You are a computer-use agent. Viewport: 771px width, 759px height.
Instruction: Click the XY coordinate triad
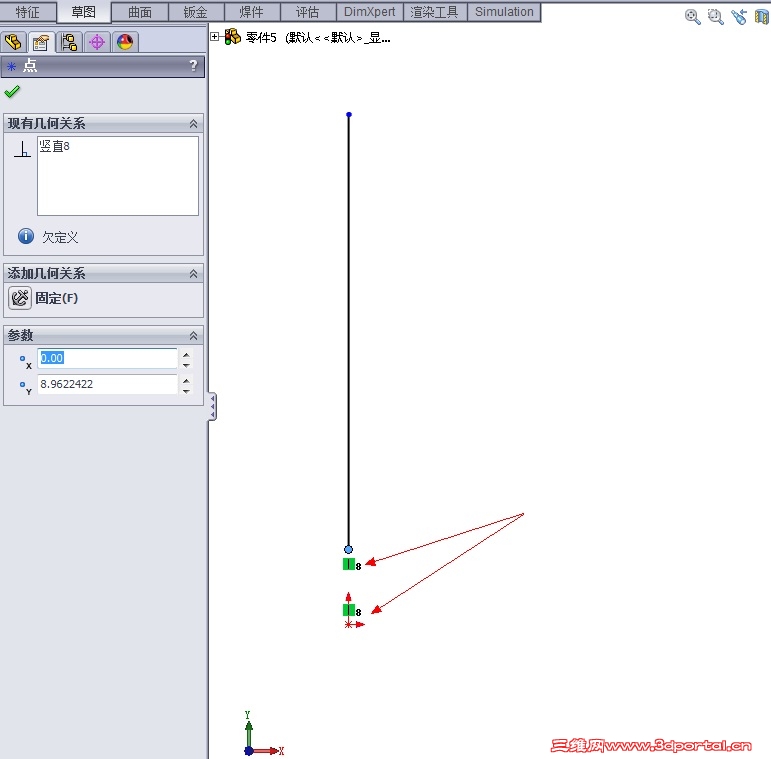(x=263, y=734)
